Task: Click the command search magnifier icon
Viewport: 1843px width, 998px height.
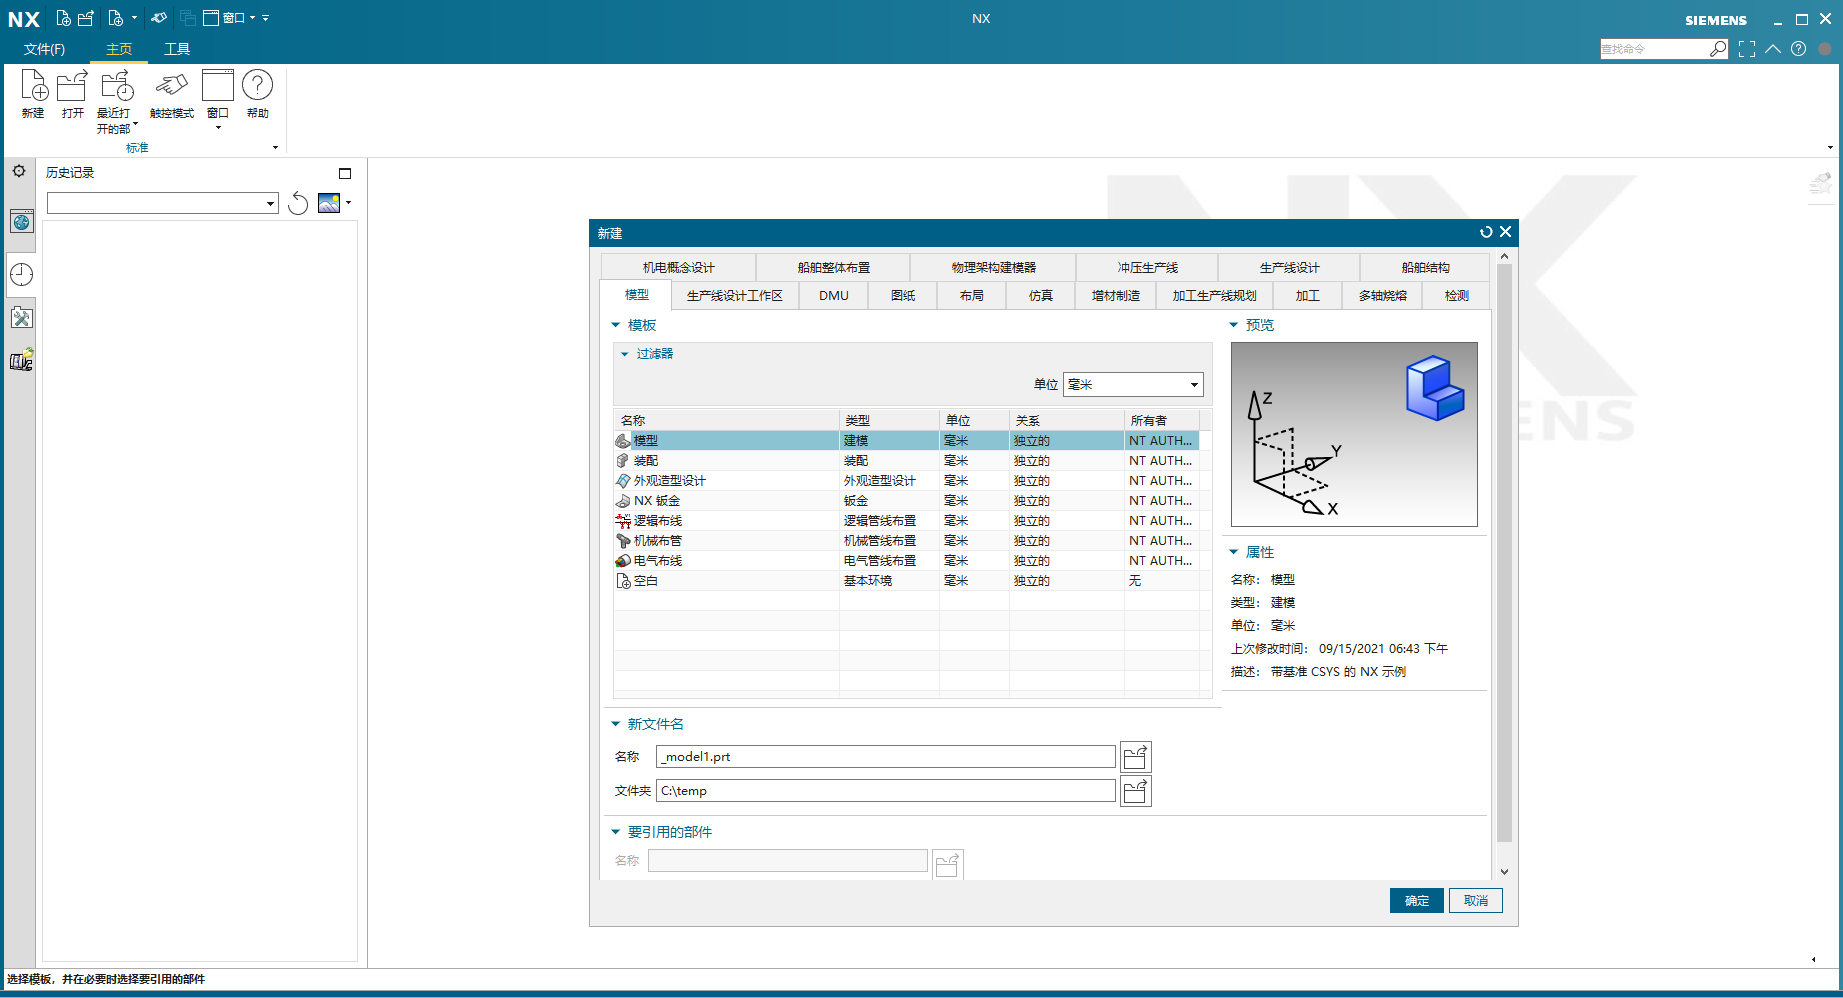Action: tap(1718, 49)
